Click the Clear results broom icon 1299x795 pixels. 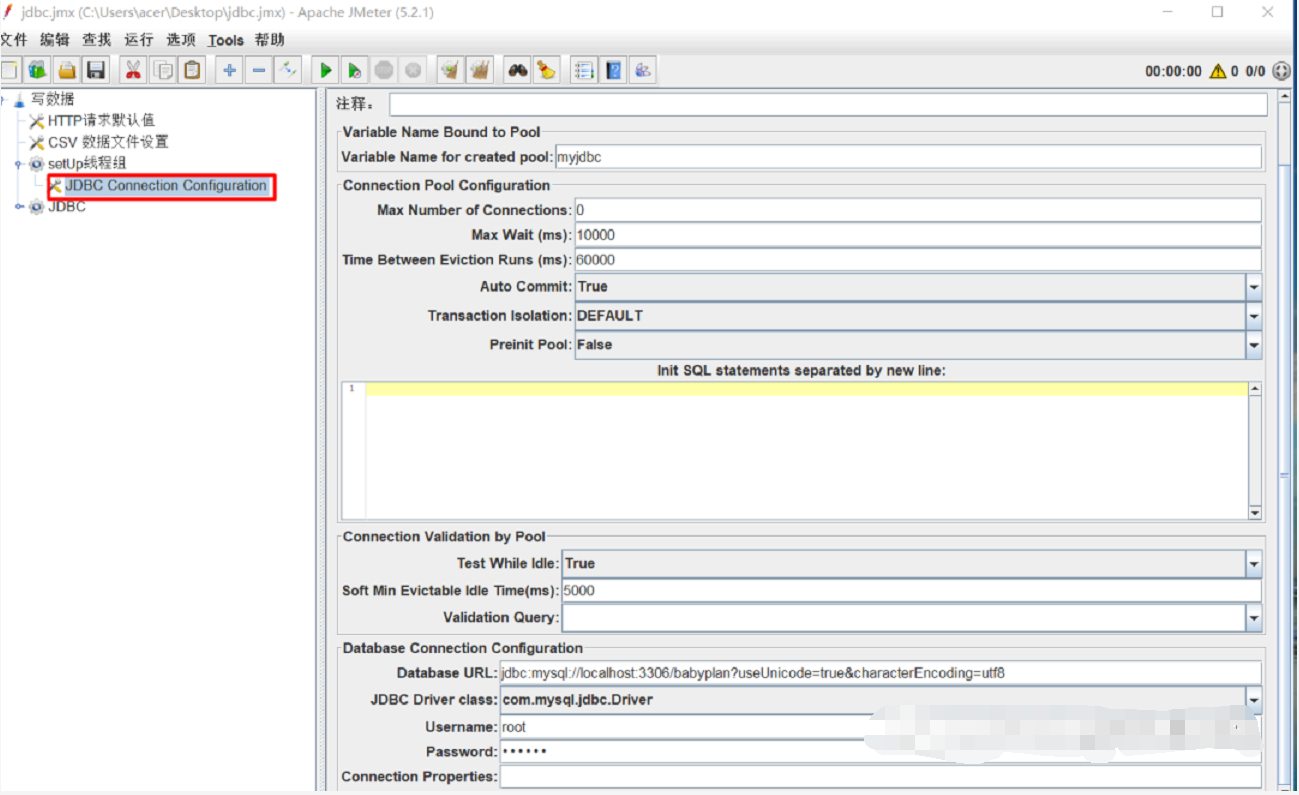[451, 70]
